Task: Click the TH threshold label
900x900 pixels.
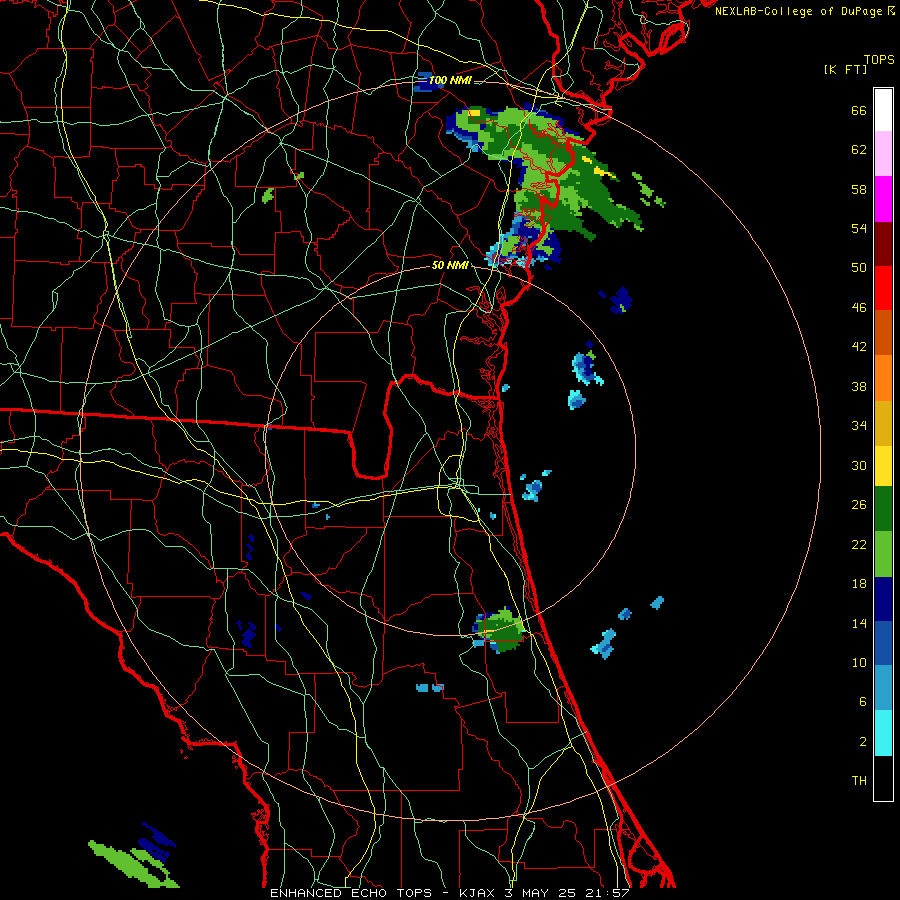Action: [x=859, y=781]
